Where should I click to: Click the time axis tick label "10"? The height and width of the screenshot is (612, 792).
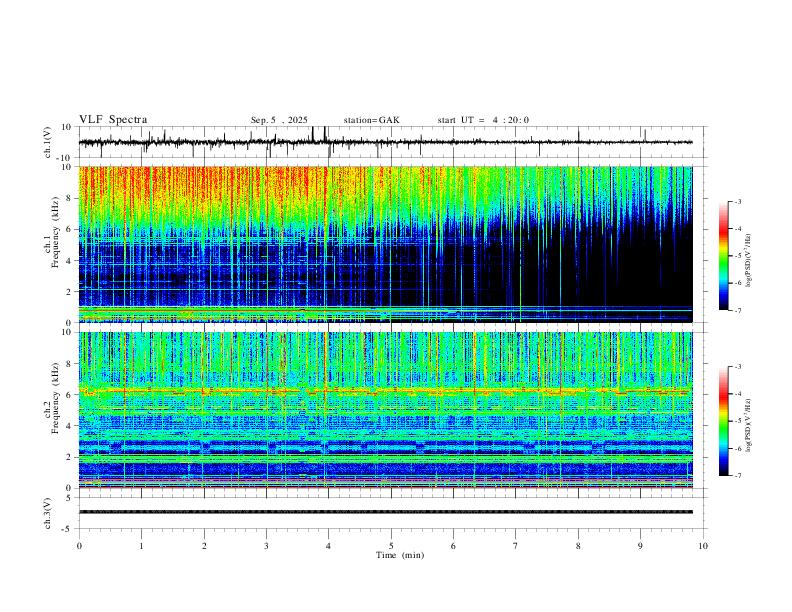[703, 546]
